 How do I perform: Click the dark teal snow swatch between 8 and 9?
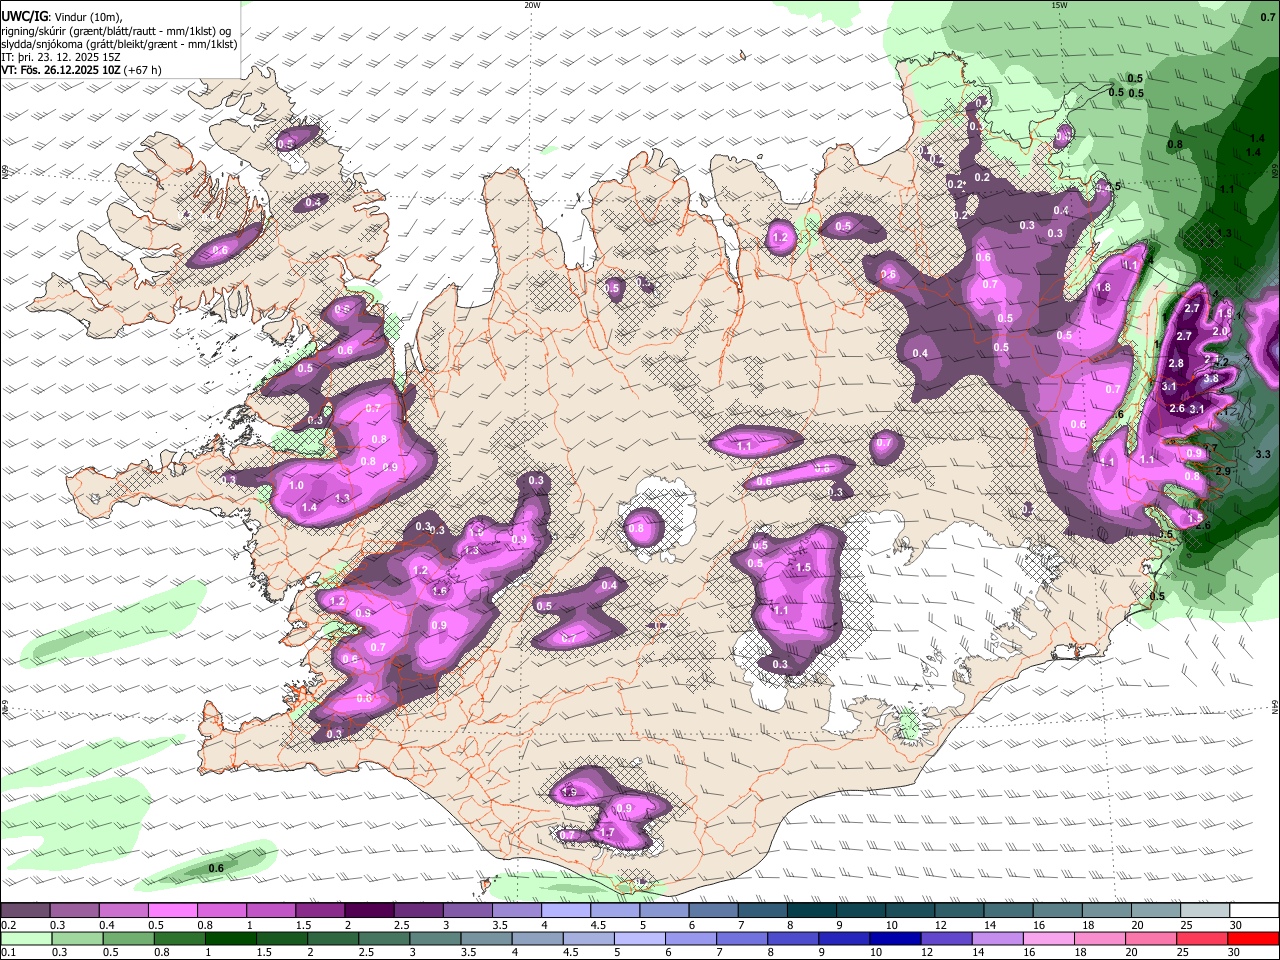812,911
